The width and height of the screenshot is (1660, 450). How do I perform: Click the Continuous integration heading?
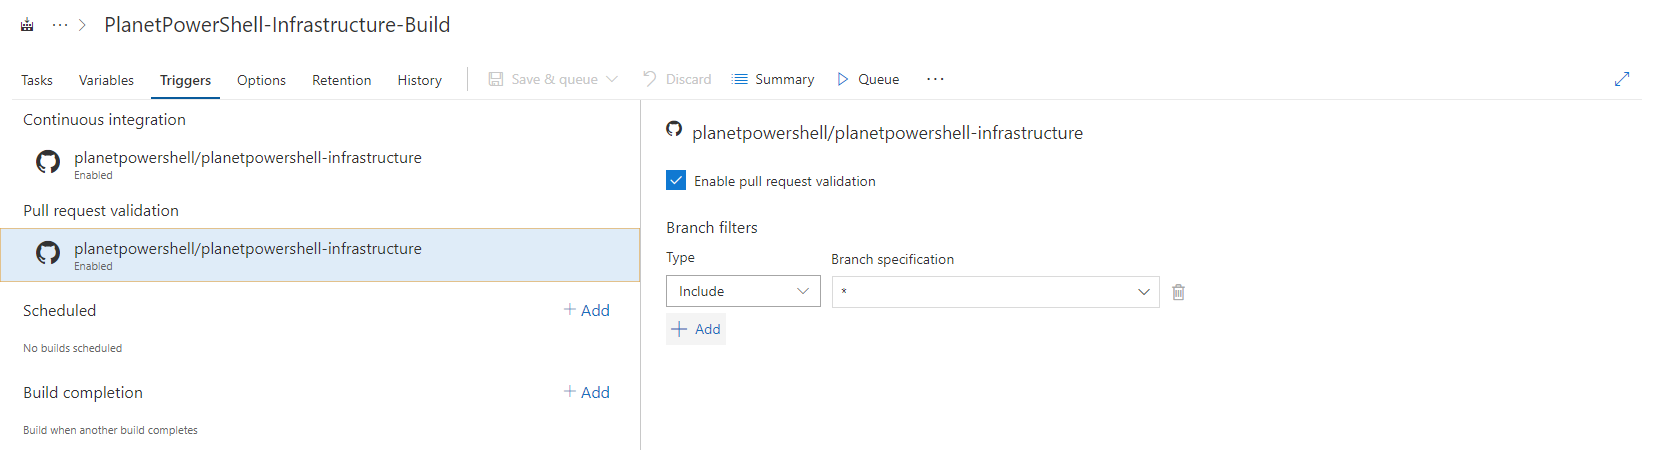pos(104,119)
